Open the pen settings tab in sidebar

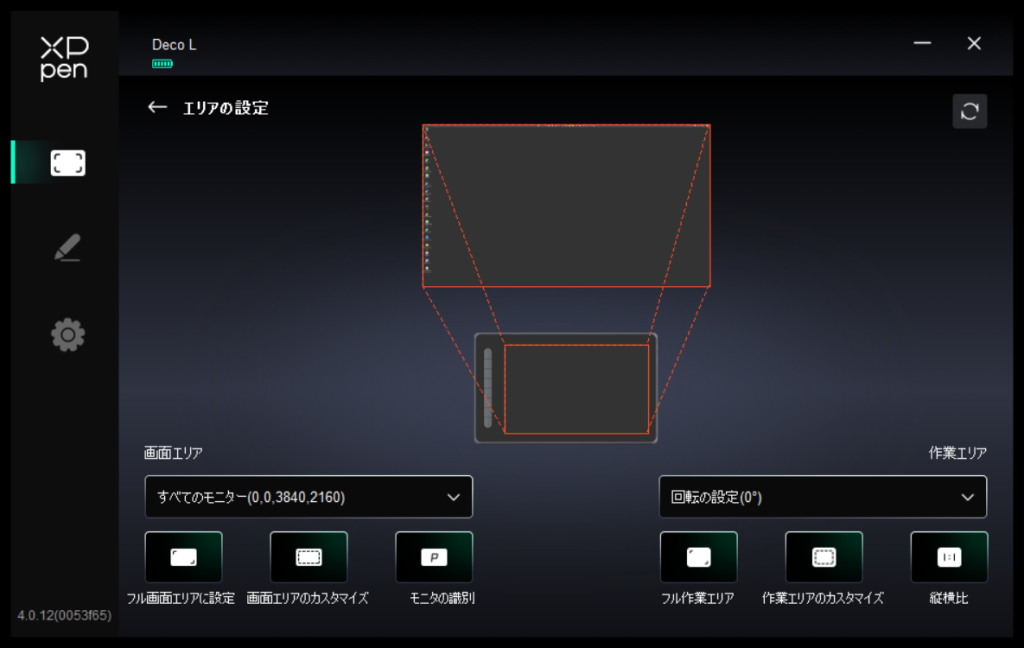(x=68, y=248)
